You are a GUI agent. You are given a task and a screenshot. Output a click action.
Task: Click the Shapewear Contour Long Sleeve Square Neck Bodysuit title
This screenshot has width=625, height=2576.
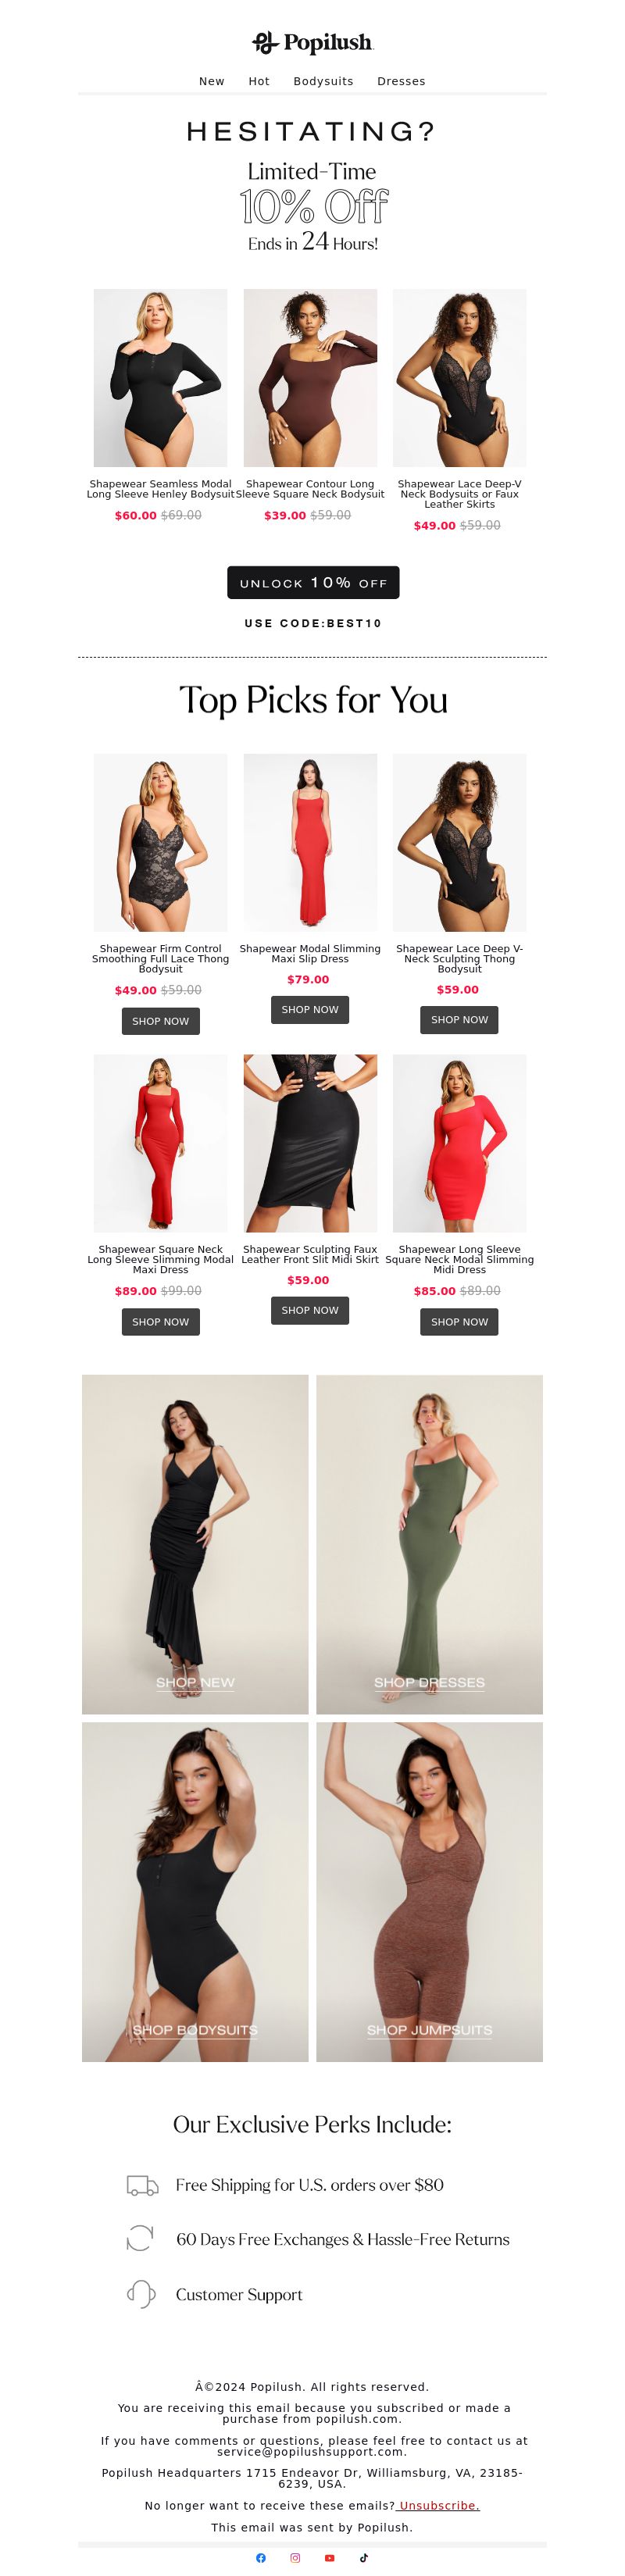click(310, 489)
